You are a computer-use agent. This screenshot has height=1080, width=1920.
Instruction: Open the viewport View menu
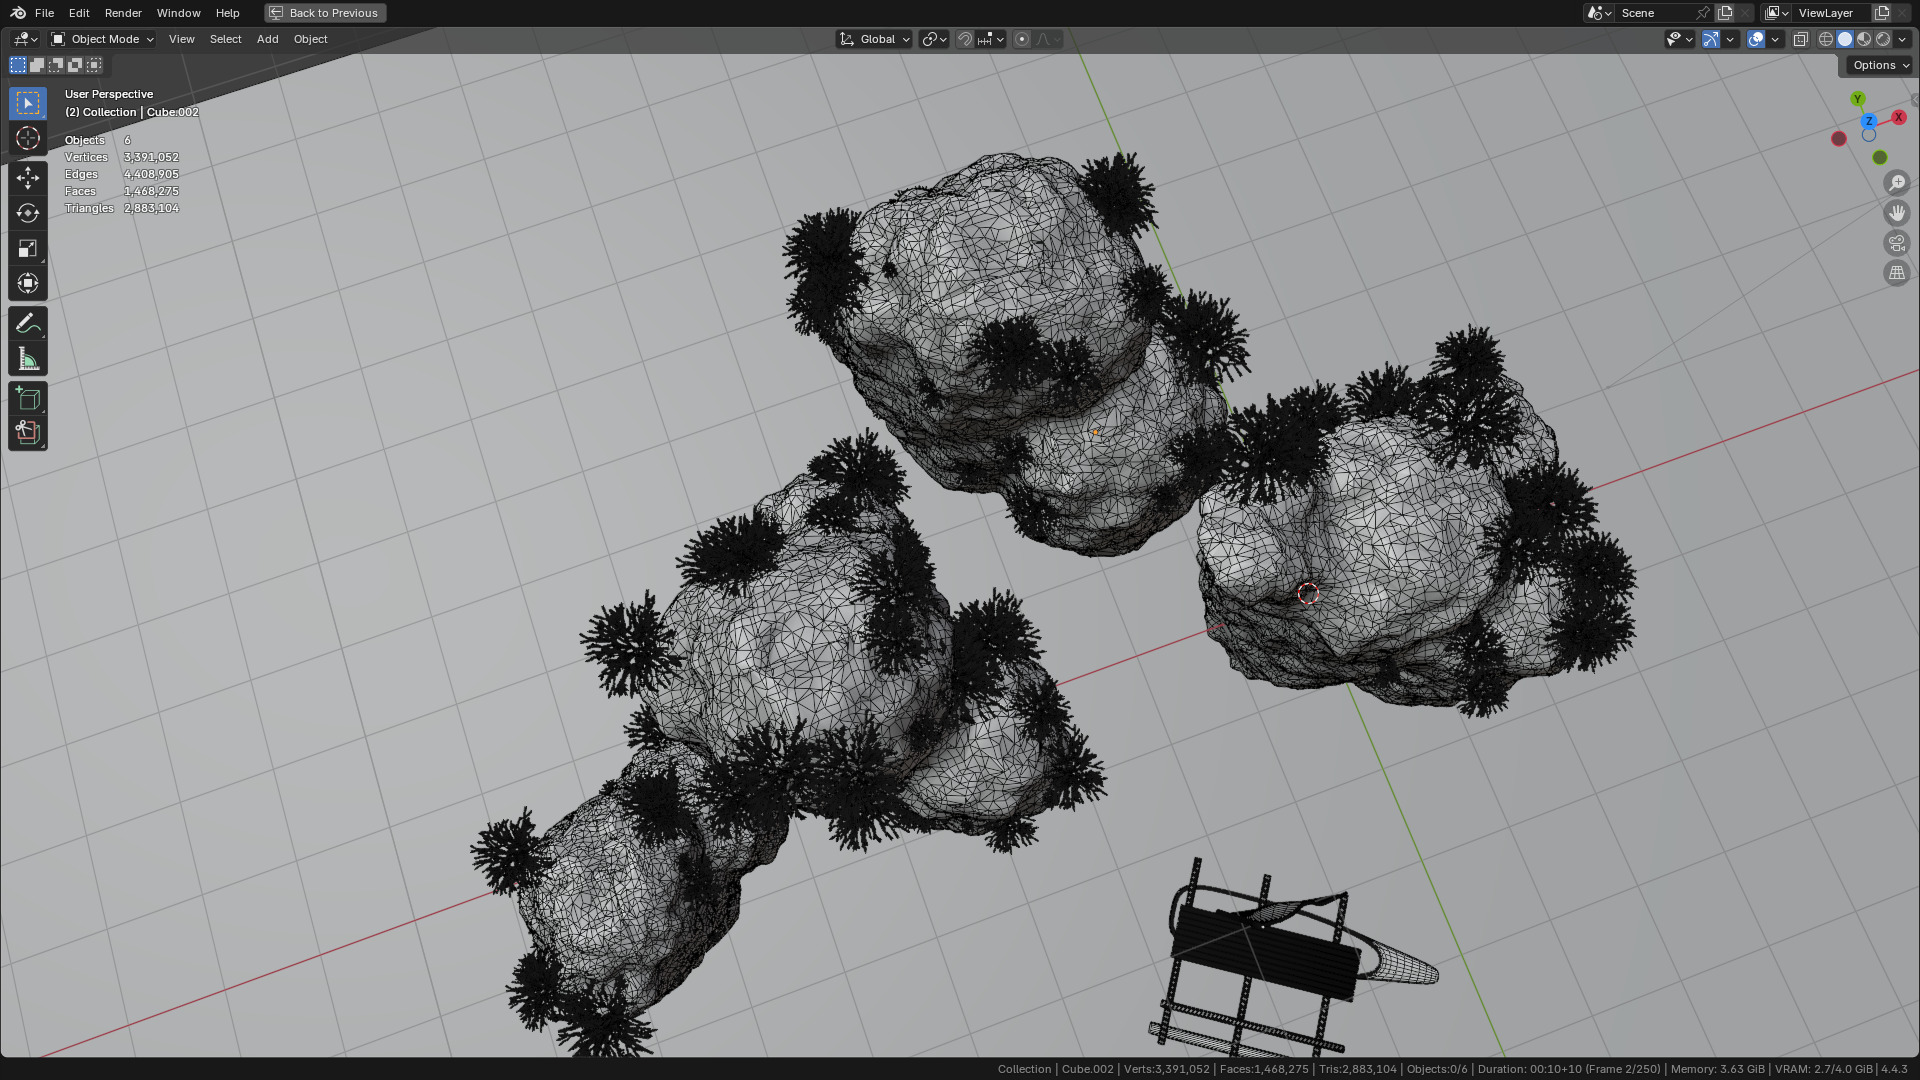(x=182, y=39)
